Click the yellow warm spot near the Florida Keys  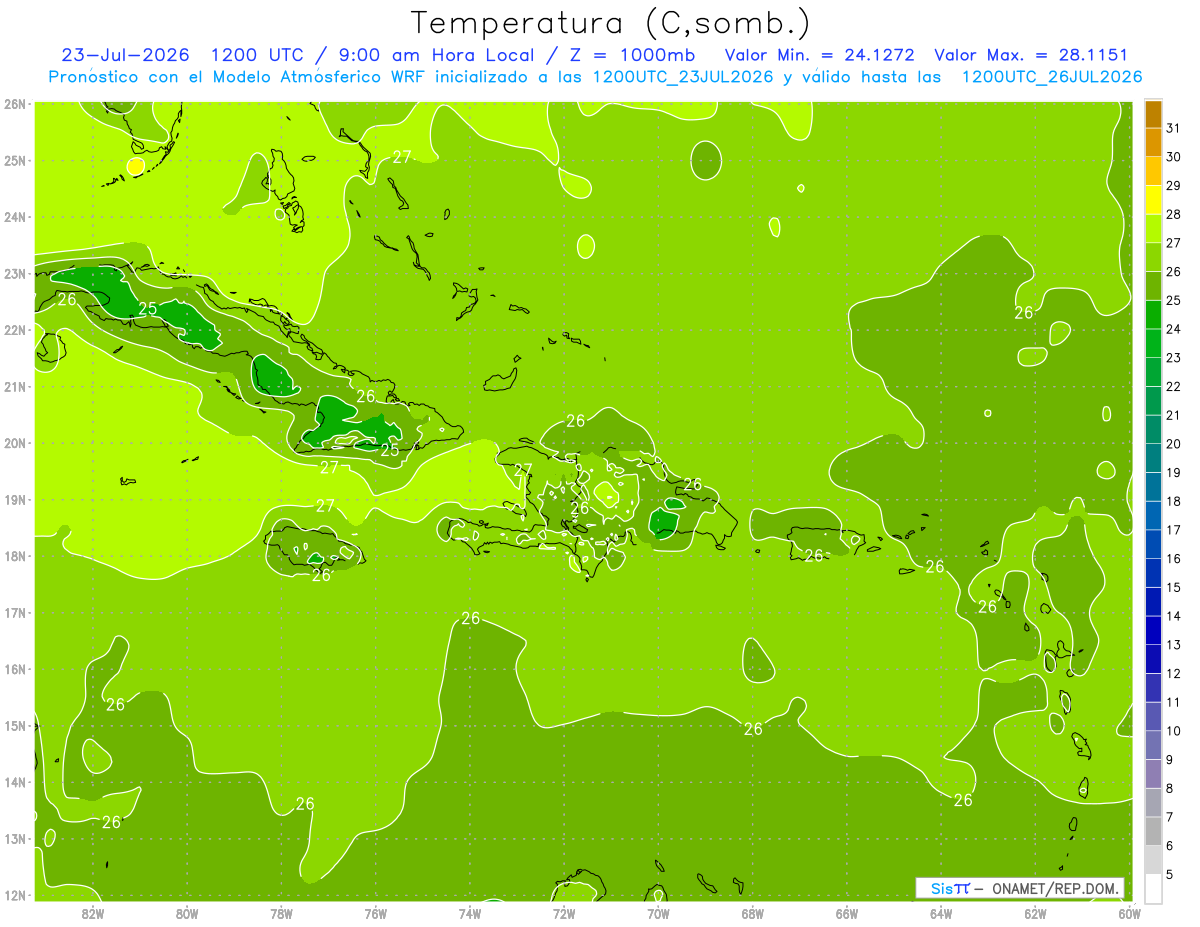click(x=136, y=166)
